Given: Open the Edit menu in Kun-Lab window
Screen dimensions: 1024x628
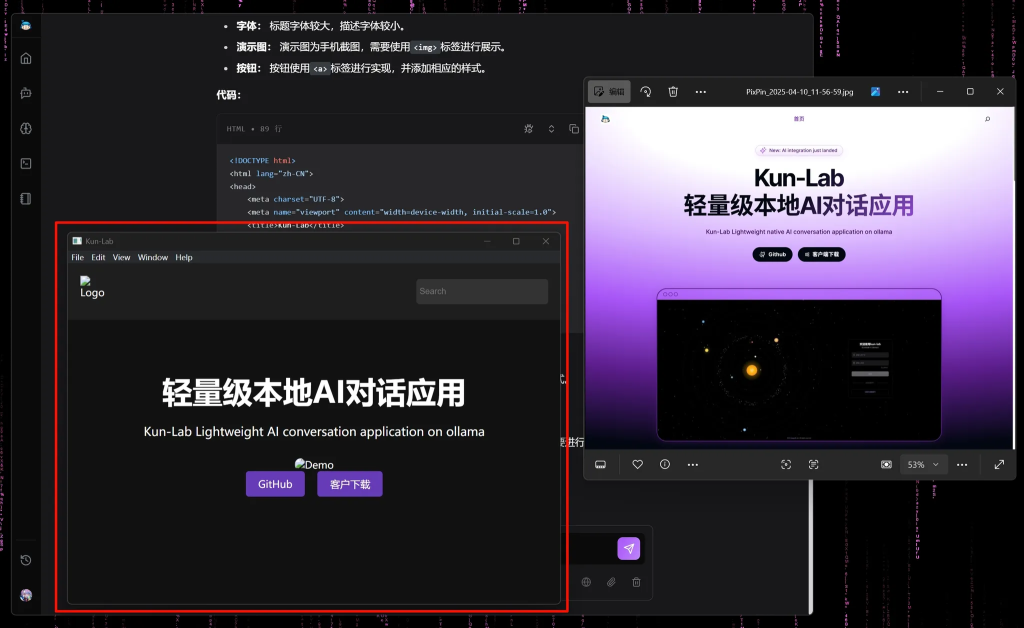Looking at the screenshot, I should [98, 257].
